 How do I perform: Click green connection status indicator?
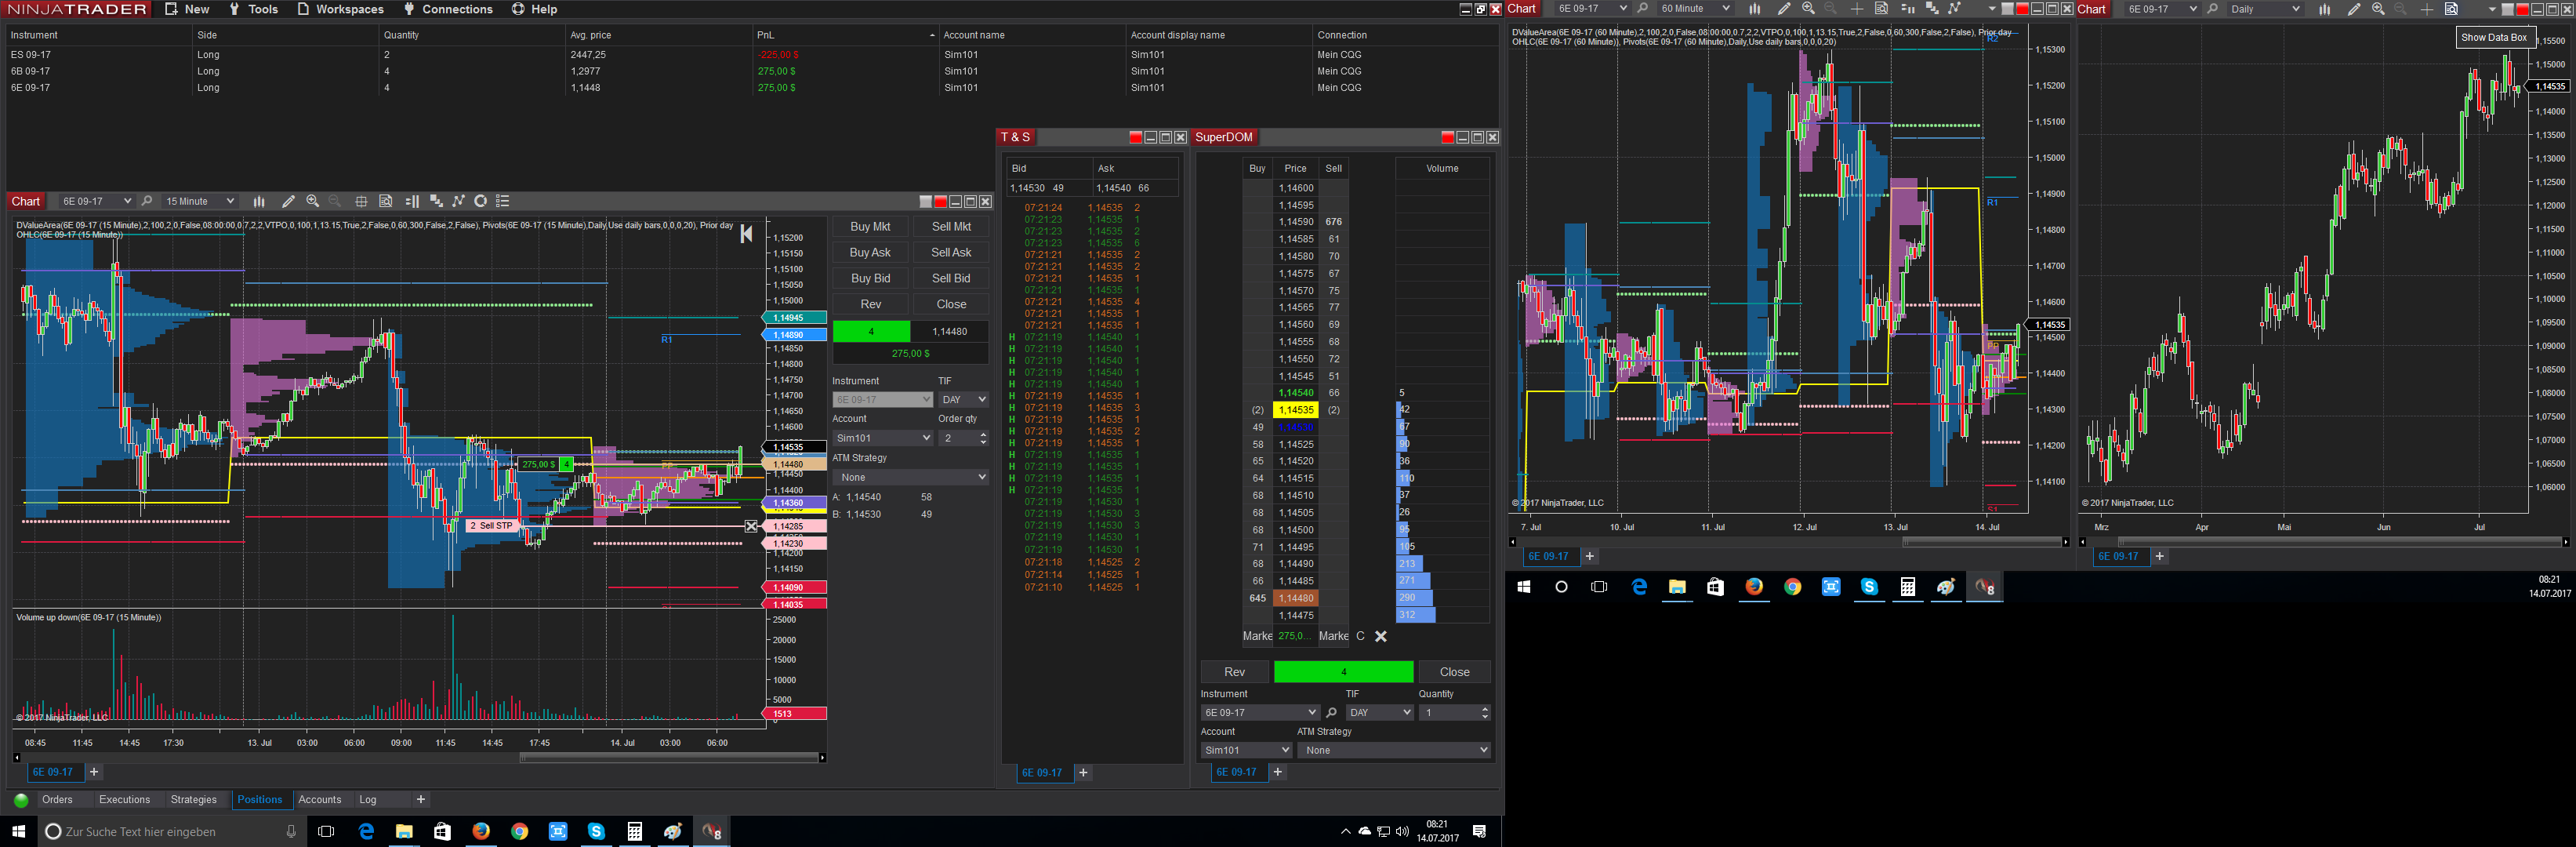21,800
